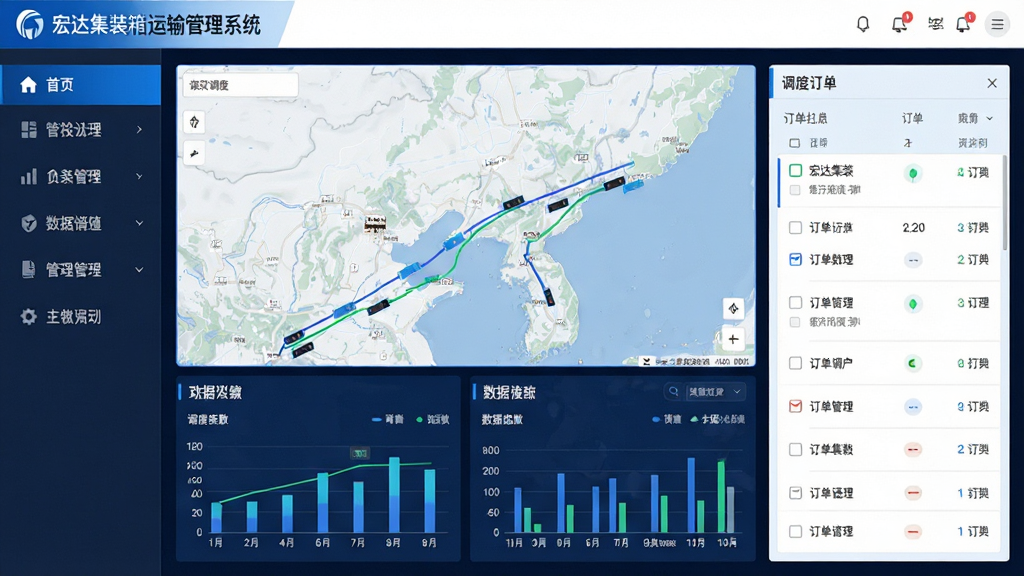
Task: Click the green legend entry in the left chart
Action: click(x=433, y=419)
